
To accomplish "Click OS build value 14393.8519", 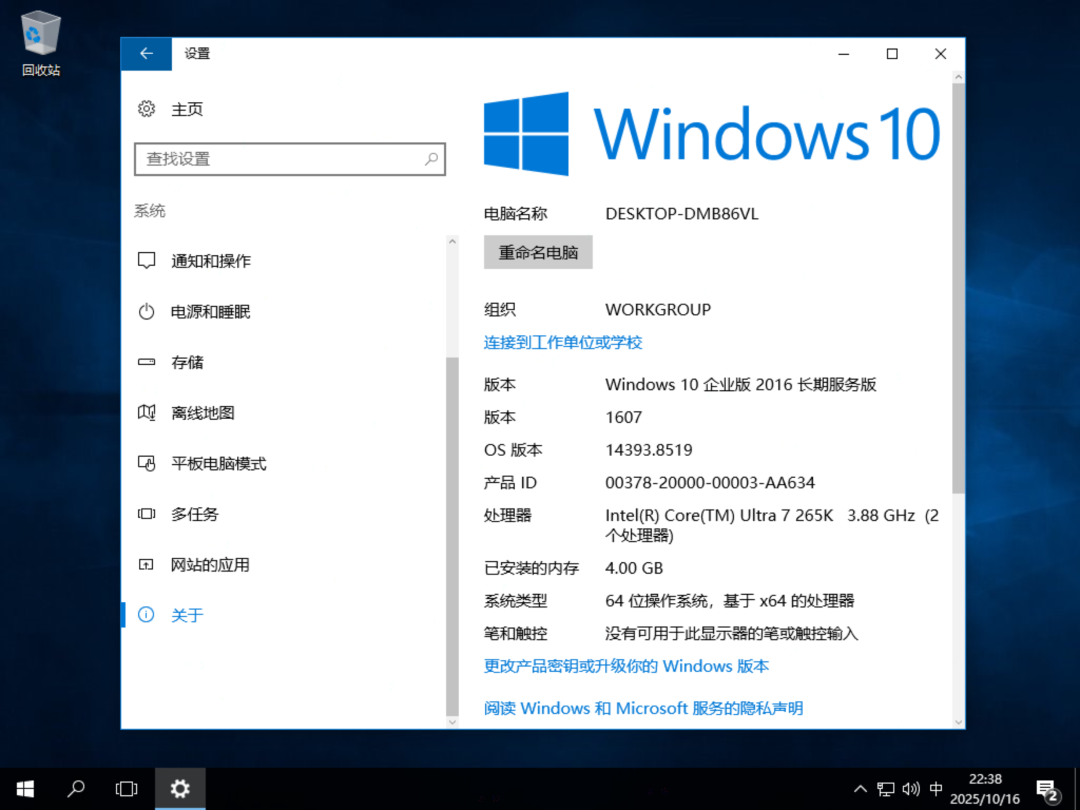I will [x=649, y=450].
